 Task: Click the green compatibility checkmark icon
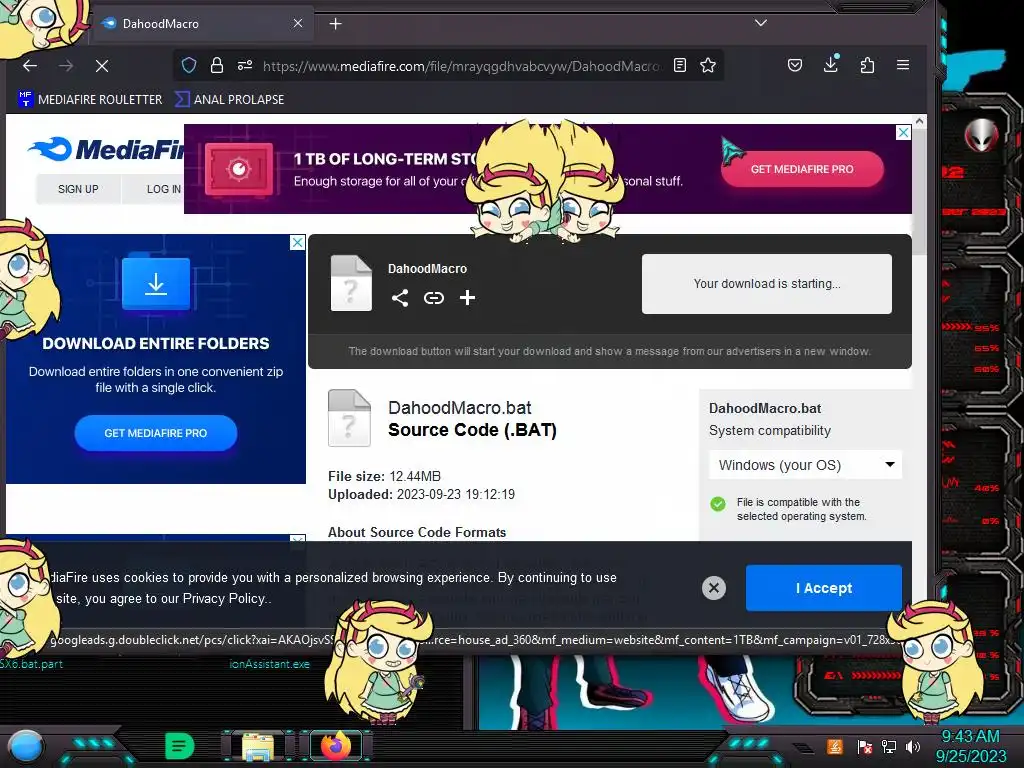[718, 504]
